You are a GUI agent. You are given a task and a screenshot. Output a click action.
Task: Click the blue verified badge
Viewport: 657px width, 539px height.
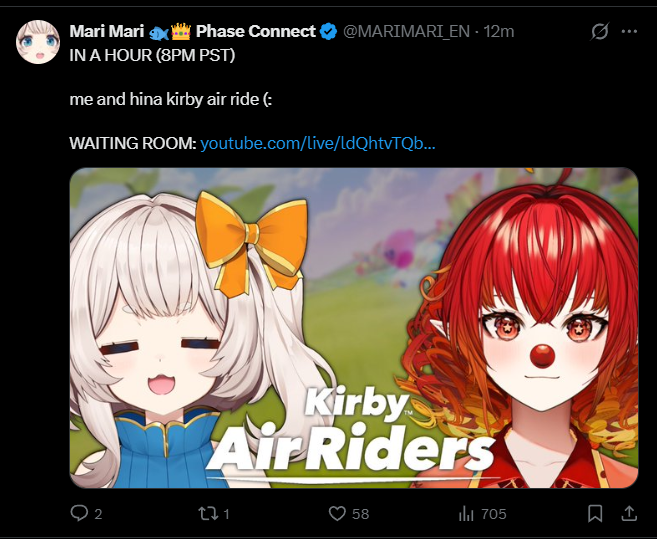pos(328,31)
